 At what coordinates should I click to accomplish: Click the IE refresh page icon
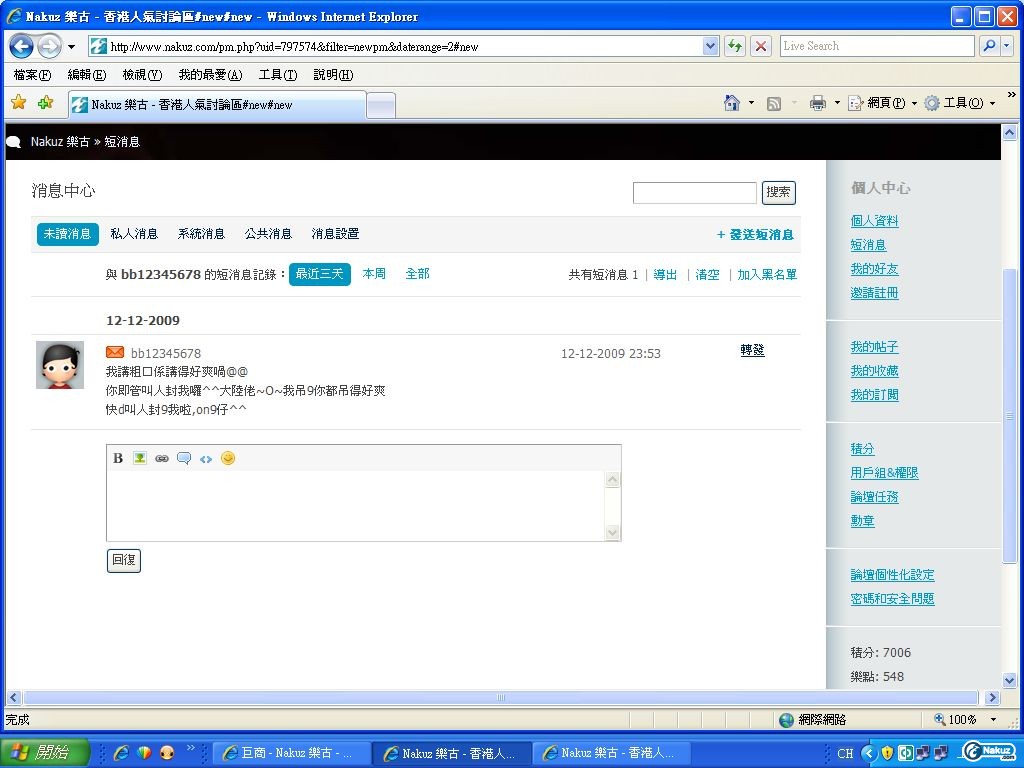tap(735, 46)
